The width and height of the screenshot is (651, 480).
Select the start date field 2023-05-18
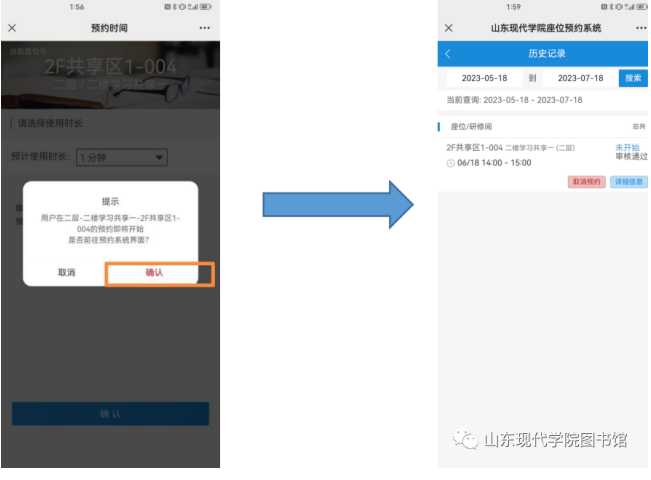(483, 78)
